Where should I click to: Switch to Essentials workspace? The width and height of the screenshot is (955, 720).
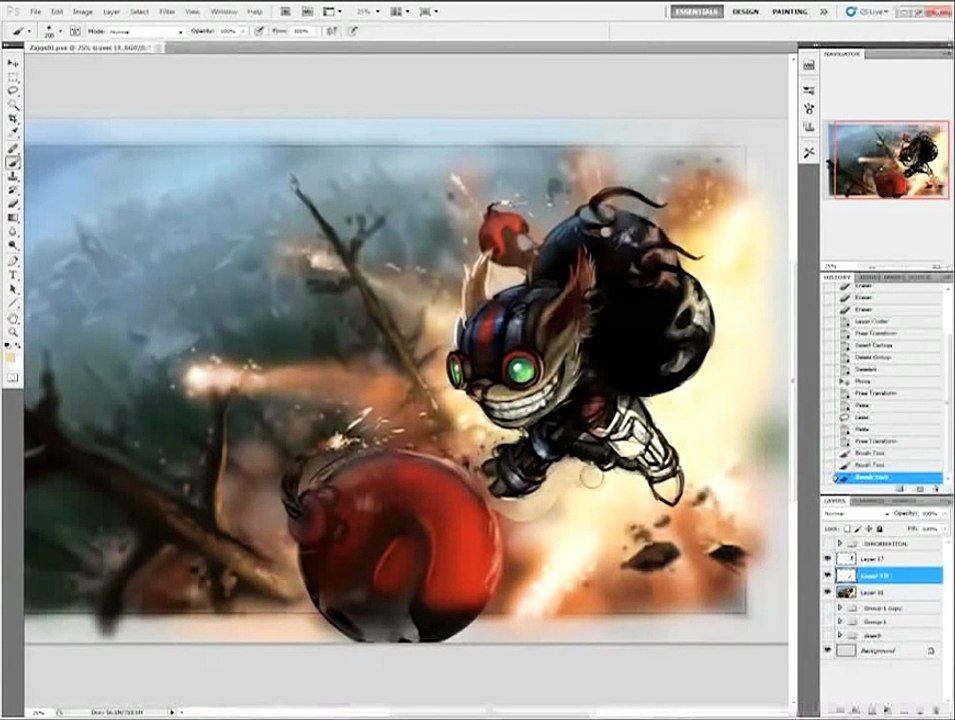tap(697, 12)
